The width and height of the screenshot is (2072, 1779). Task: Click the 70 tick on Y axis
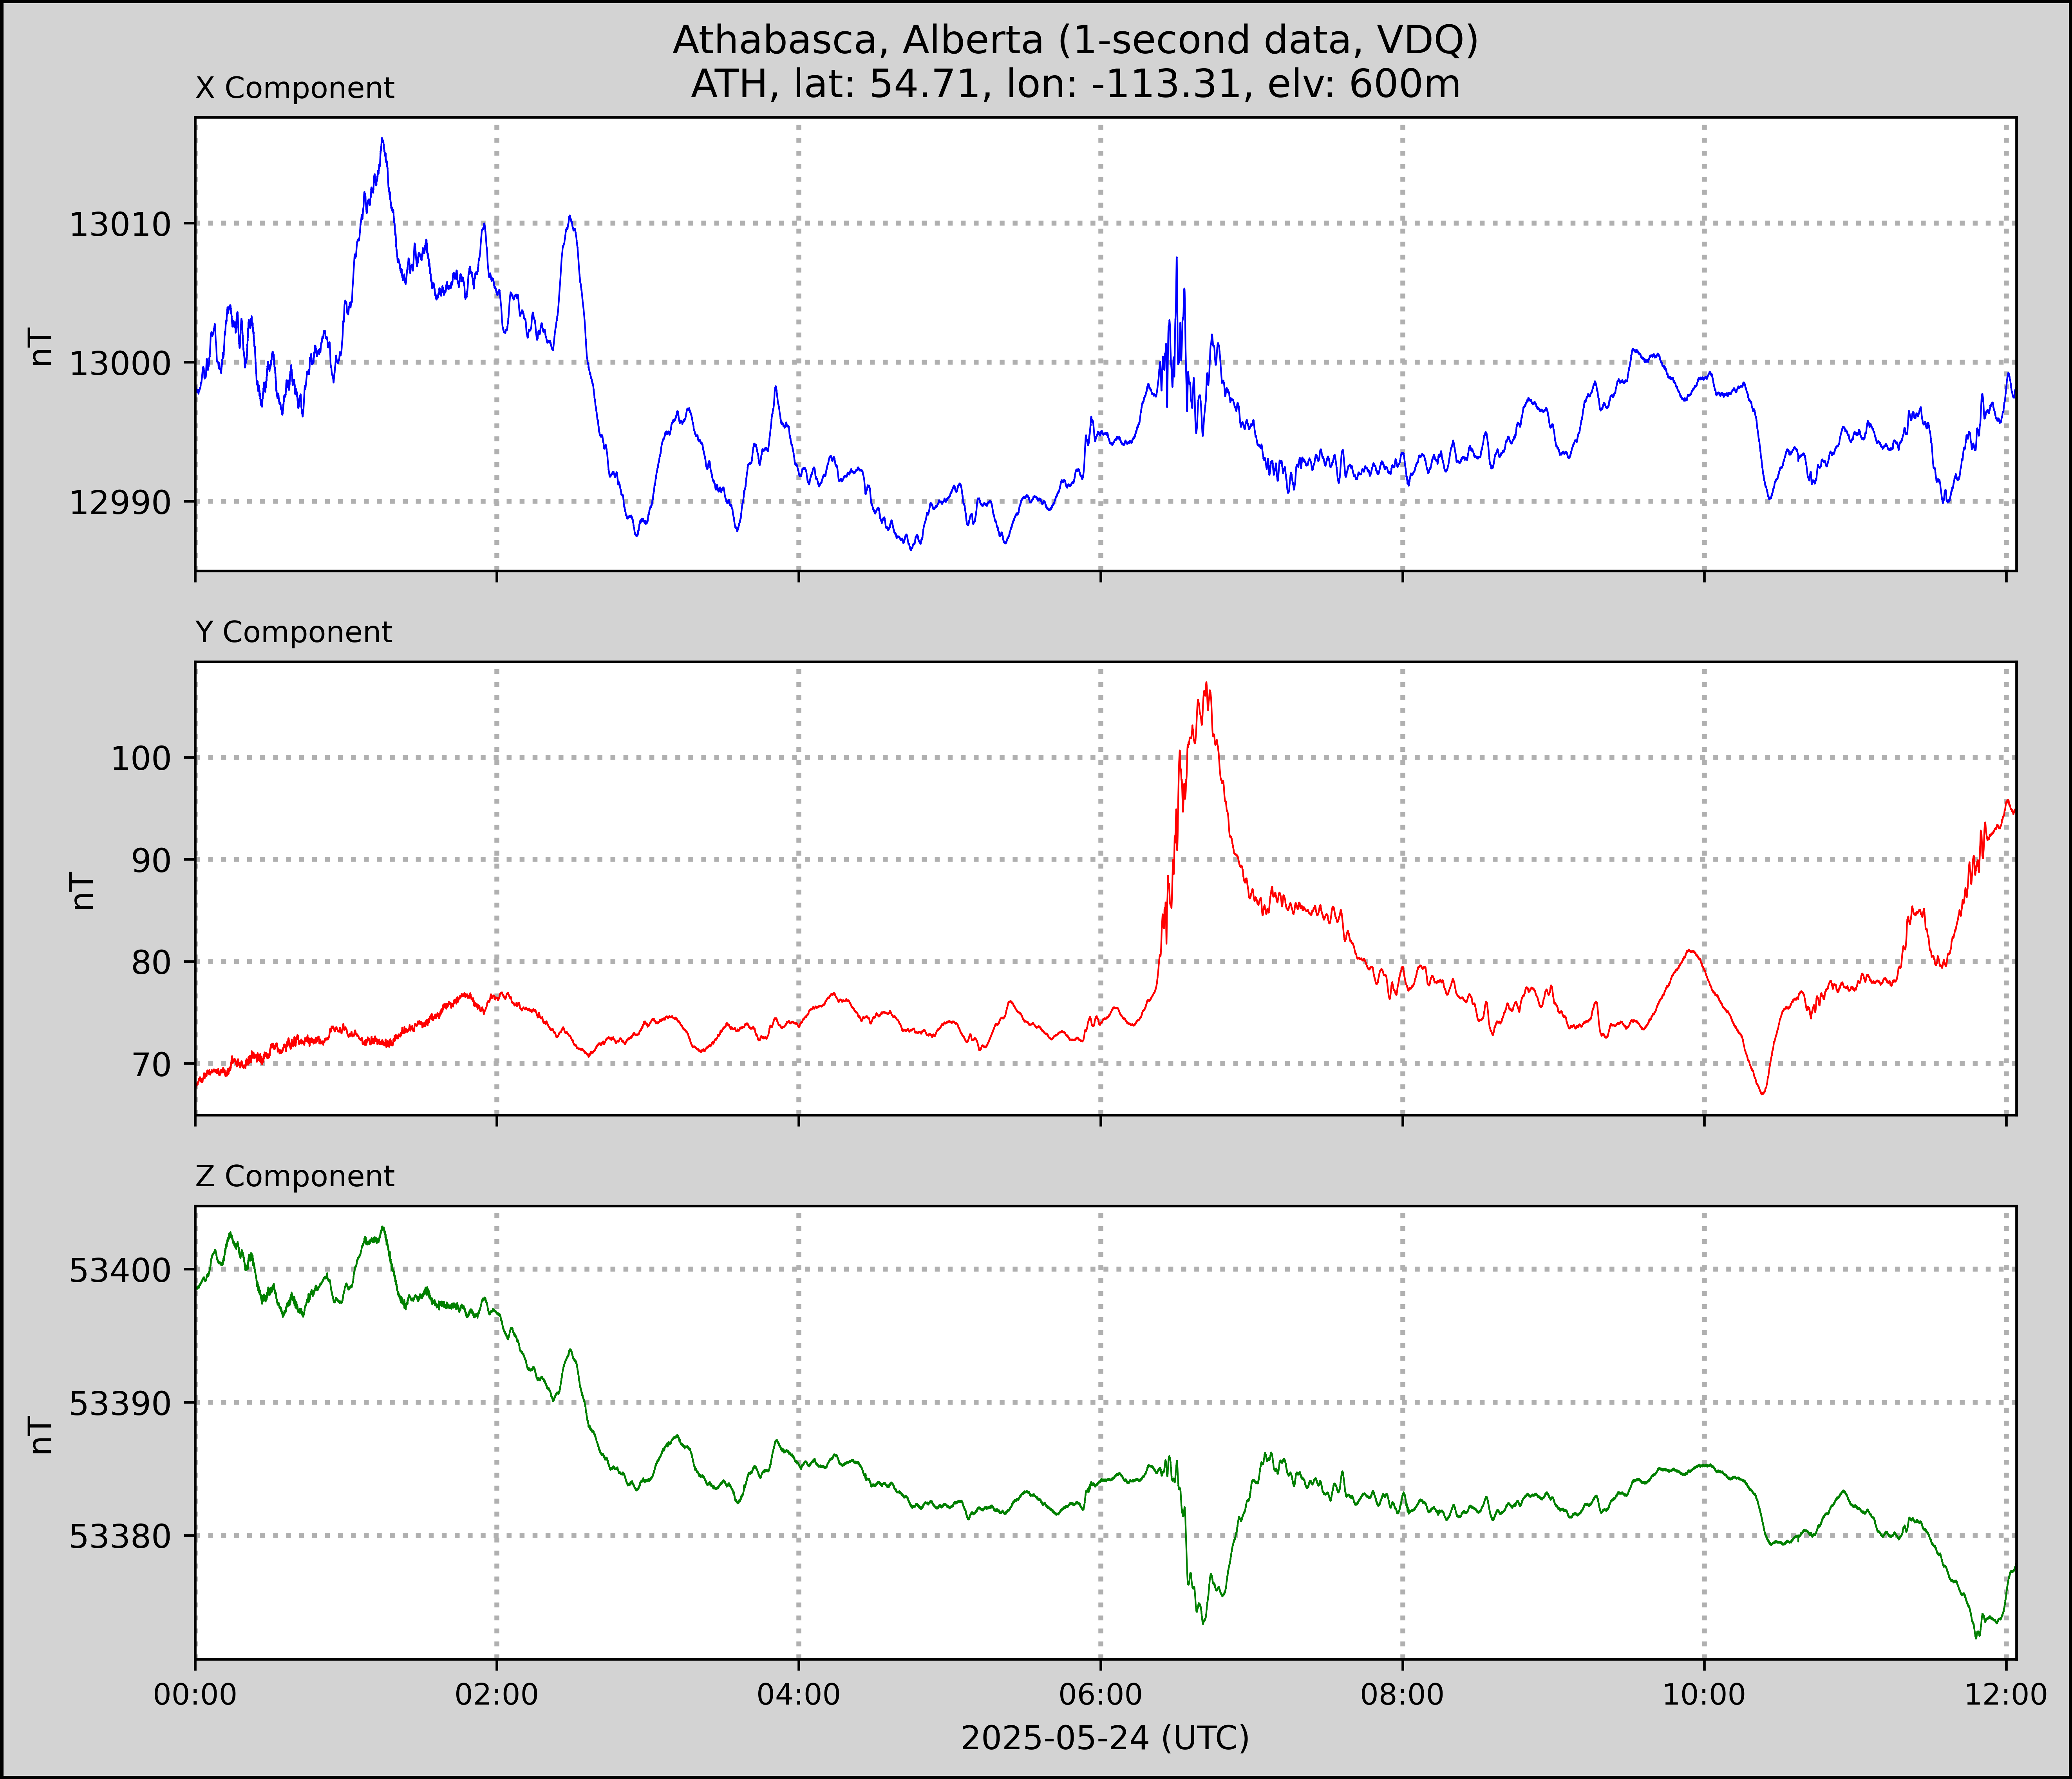coord(152,1064)
